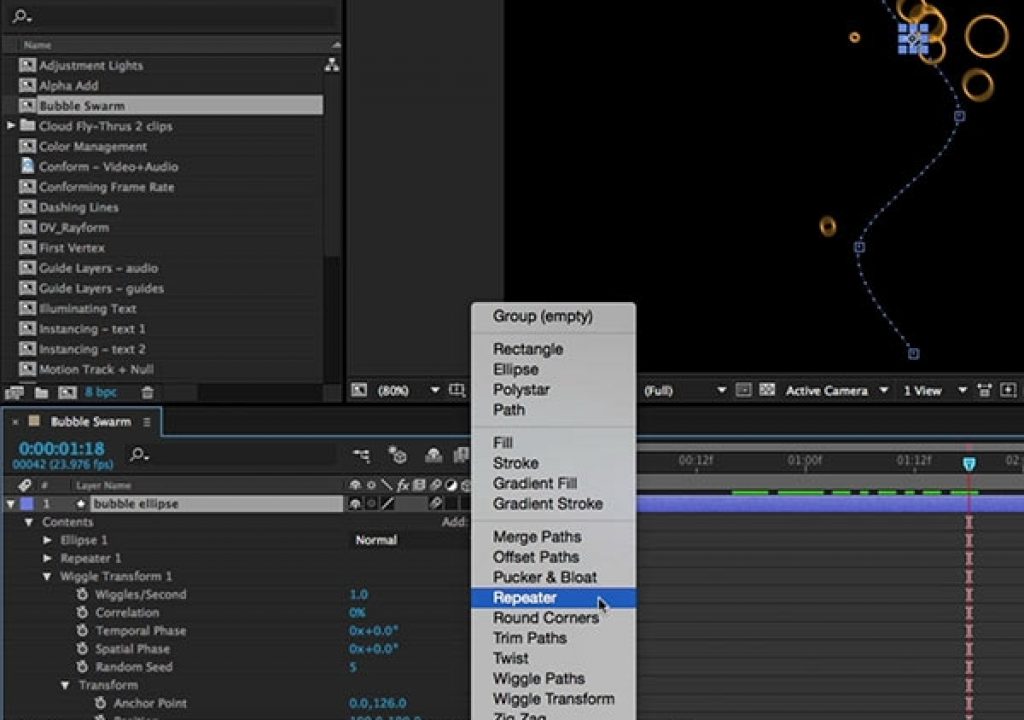Enable the Temporal Phase stopwatch
The image size is (1024, 720).
pyautogui.click(x=82, y=630)
